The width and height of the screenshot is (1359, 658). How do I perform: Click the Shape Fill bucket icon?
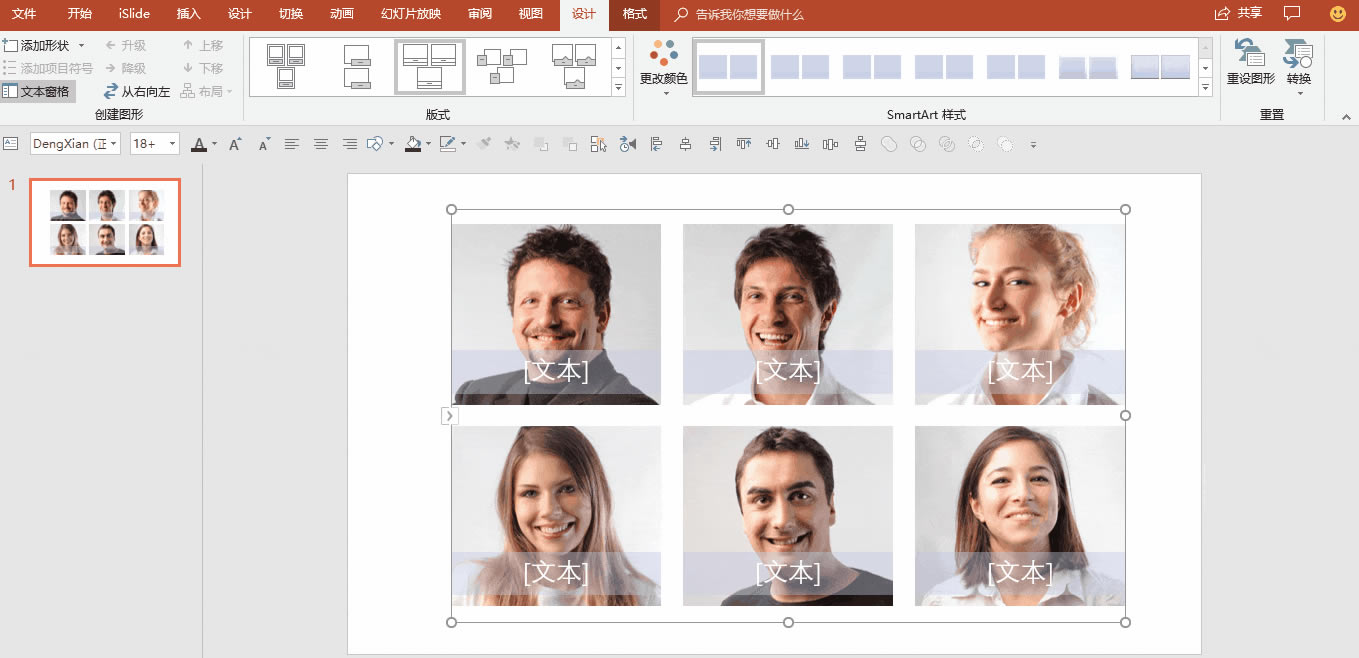click(413, 143)
